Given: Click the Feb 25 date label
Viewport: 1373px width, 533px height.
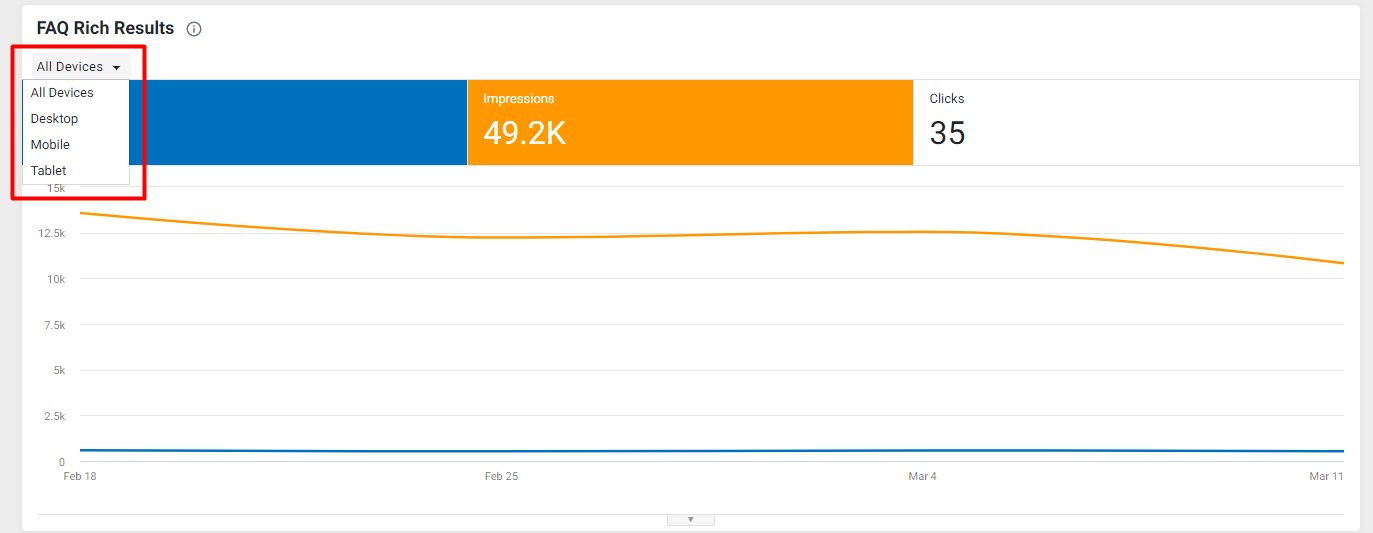Looking at the screenshot, I should 501,476.
